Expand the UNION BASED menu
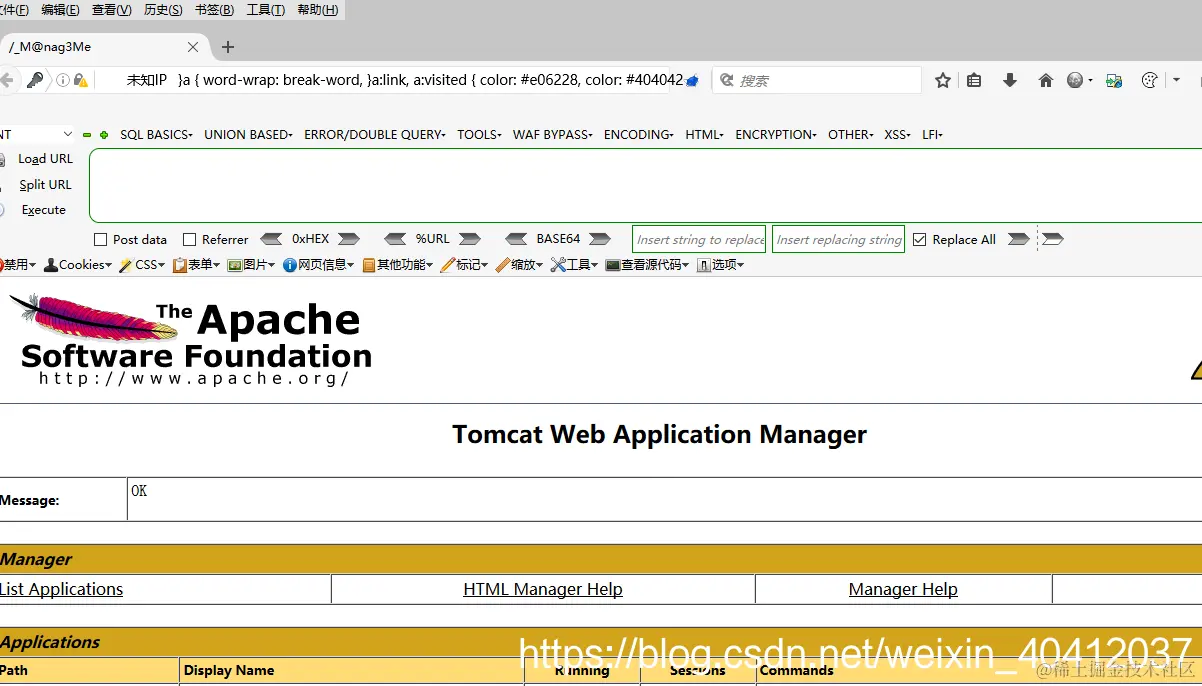The height and width of the screenshot is (686, 1202). 248,135
